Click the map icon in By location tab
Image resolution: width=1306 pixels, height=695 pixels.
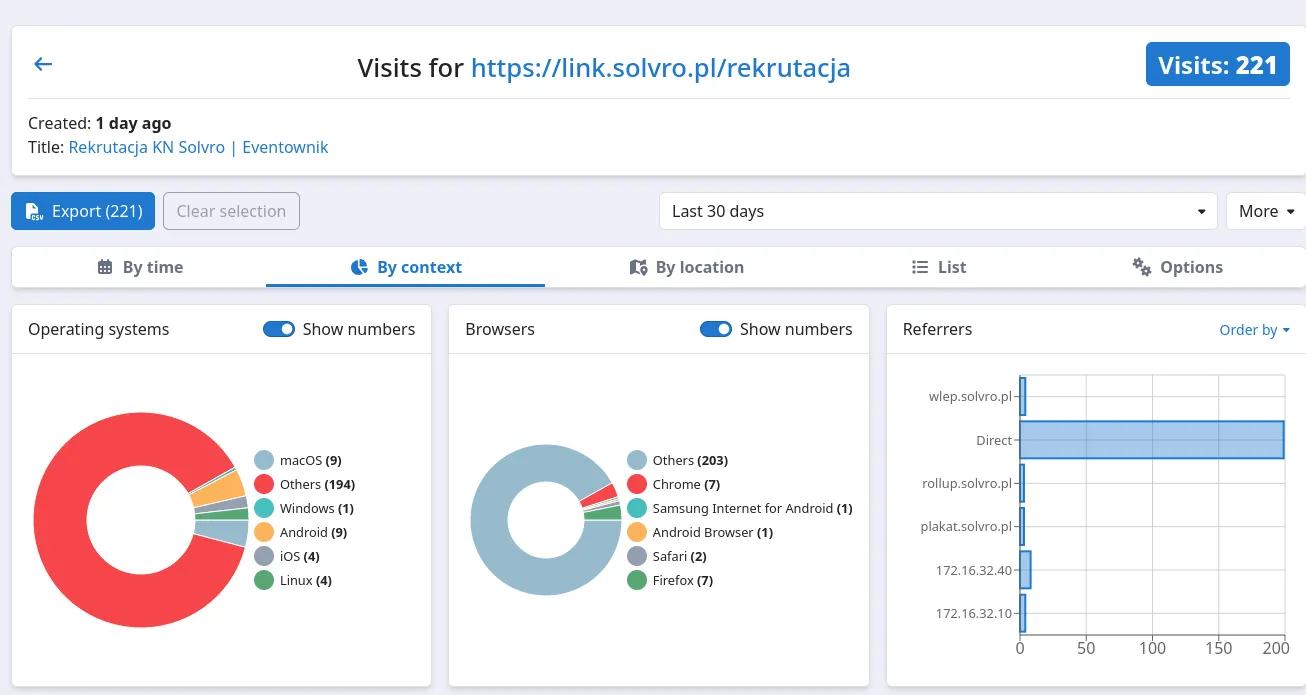(638, 267)
